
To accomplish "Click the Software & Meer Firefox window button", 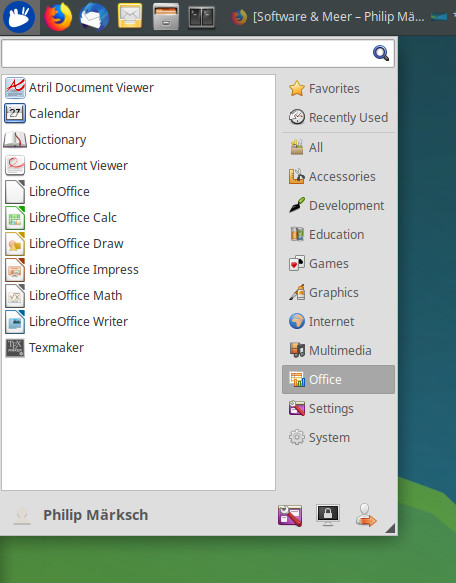I will (338, 17).
